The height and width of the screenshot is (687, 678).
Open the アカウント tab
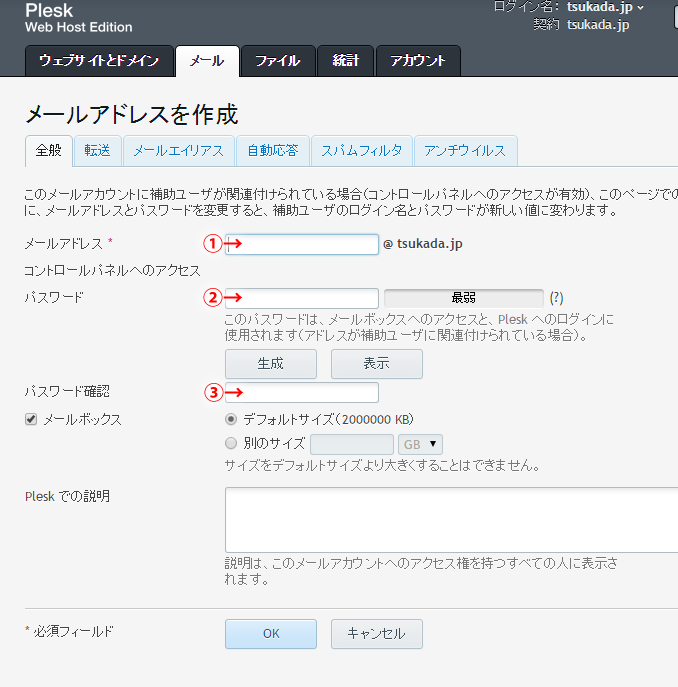418,60
